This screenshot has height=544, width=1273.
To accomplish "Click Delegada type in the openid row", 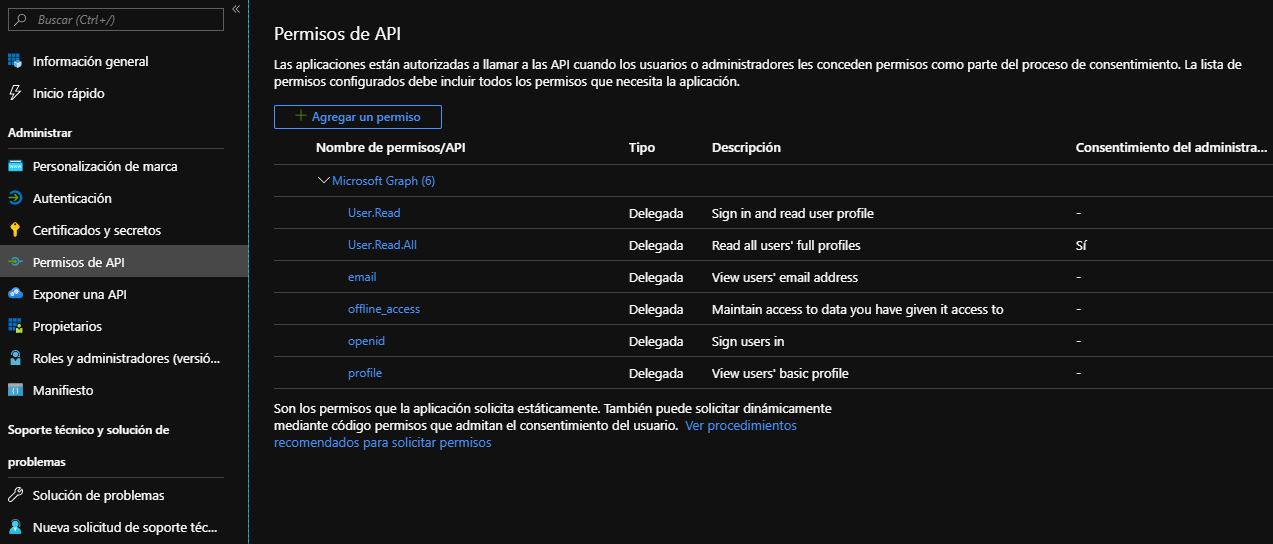I will 656,341.
